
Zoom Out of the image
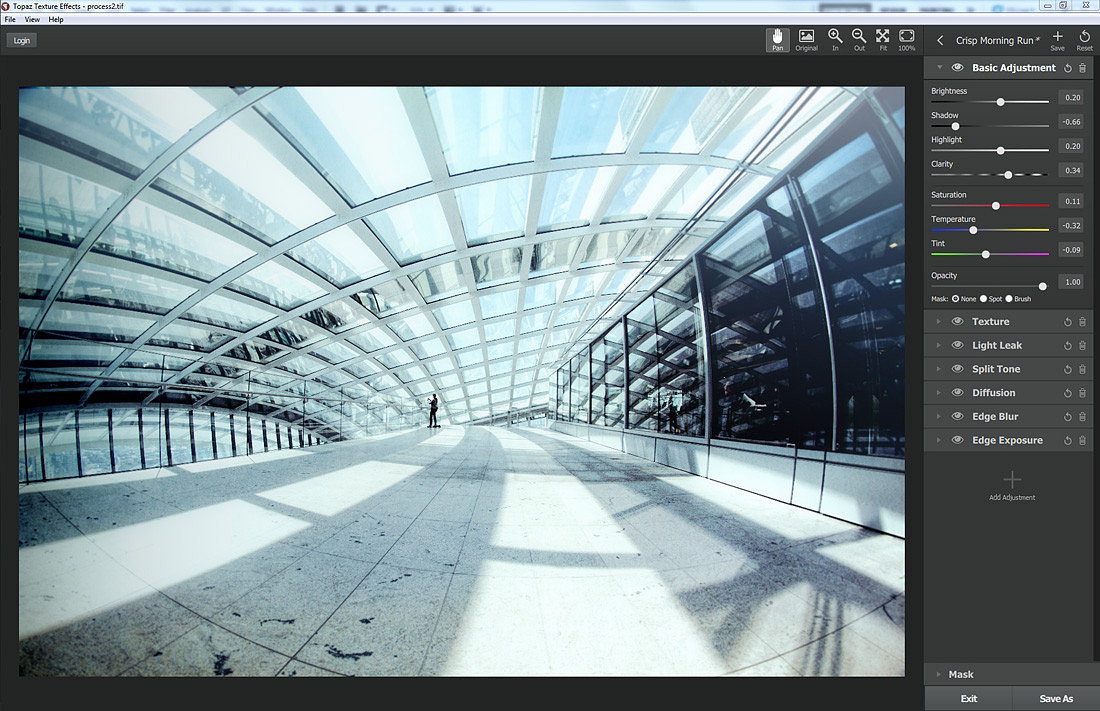(x=859, y=40)
